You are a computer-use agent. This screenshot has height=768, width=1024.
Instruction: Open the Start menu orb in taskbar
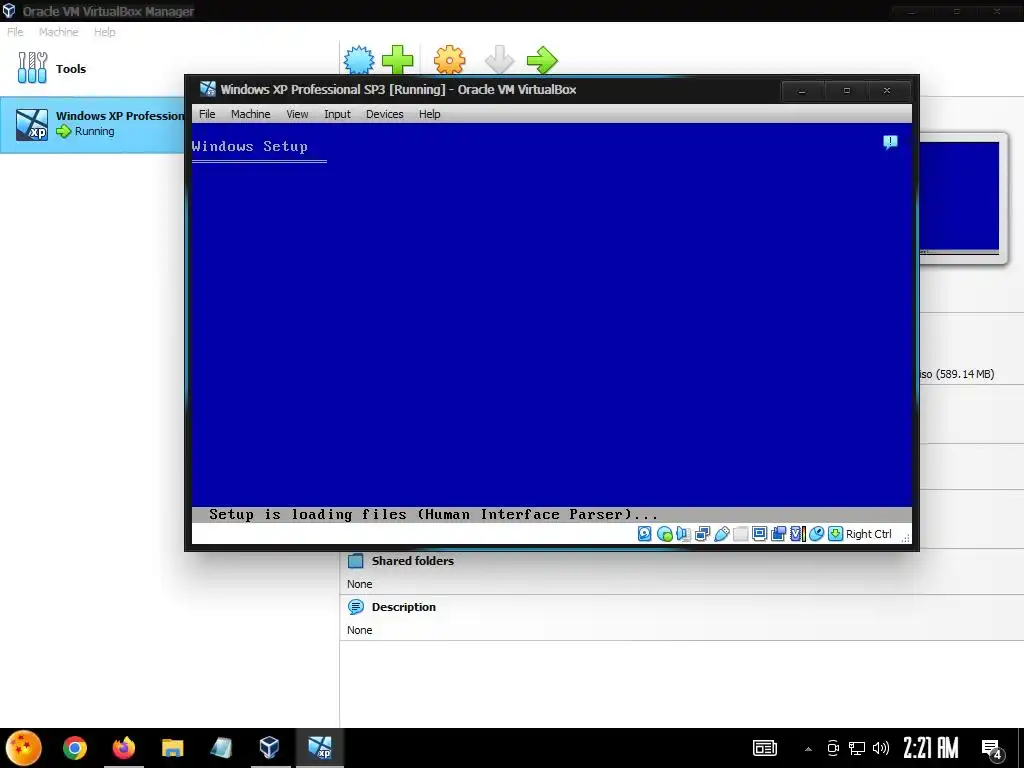coord(24,748)
